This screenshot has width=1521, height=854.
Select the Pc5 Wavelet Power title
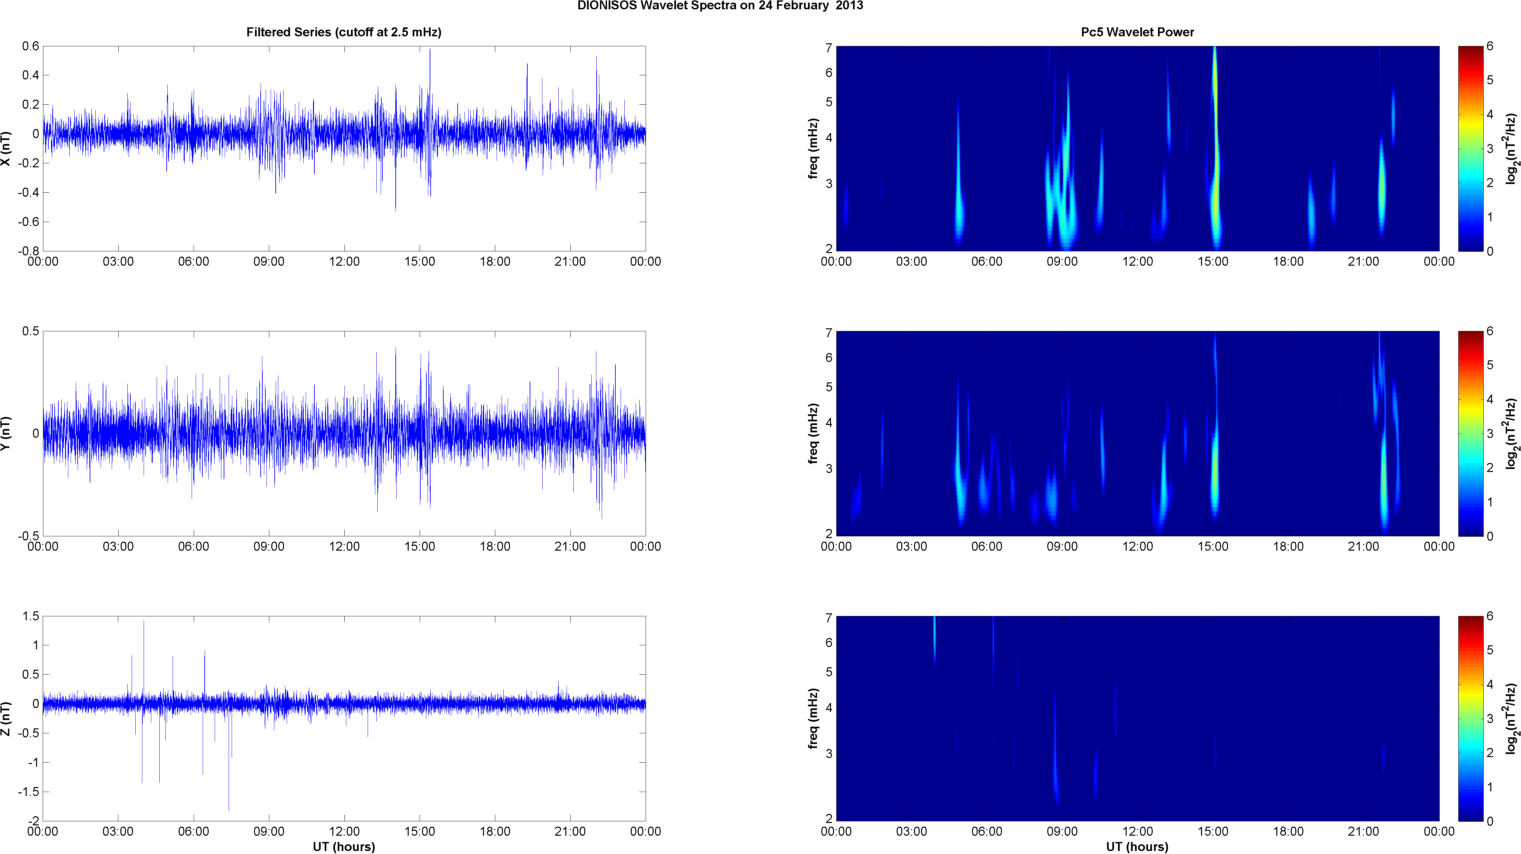1137,32
